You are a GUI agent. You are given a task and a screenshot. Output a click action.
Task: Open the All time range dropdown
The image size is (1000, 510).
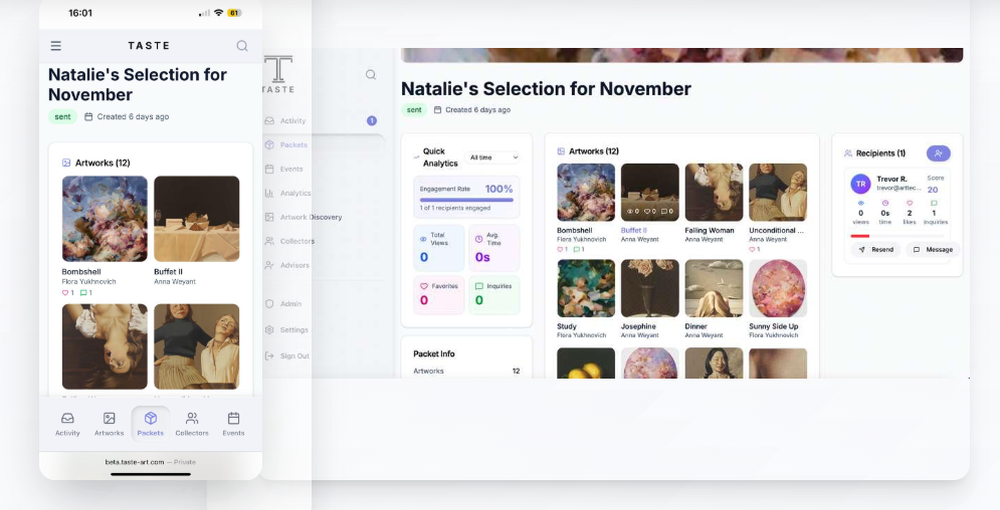pos(493,157)
